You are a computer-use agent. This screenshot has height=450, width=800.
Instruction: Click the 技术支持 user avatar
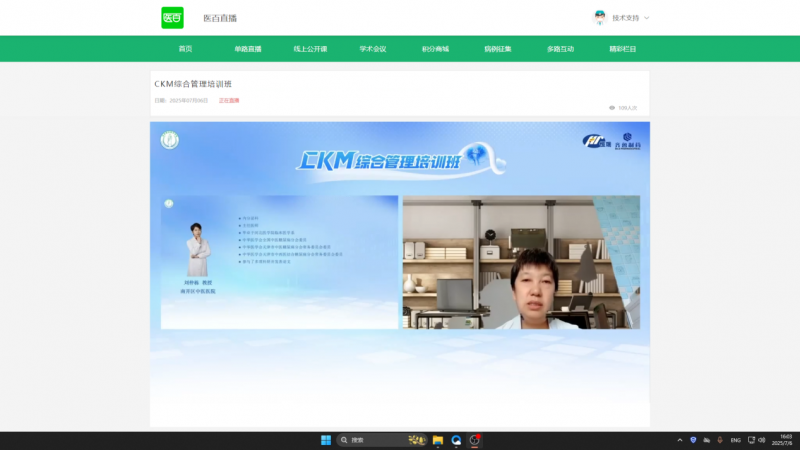[x=600, y=17]
